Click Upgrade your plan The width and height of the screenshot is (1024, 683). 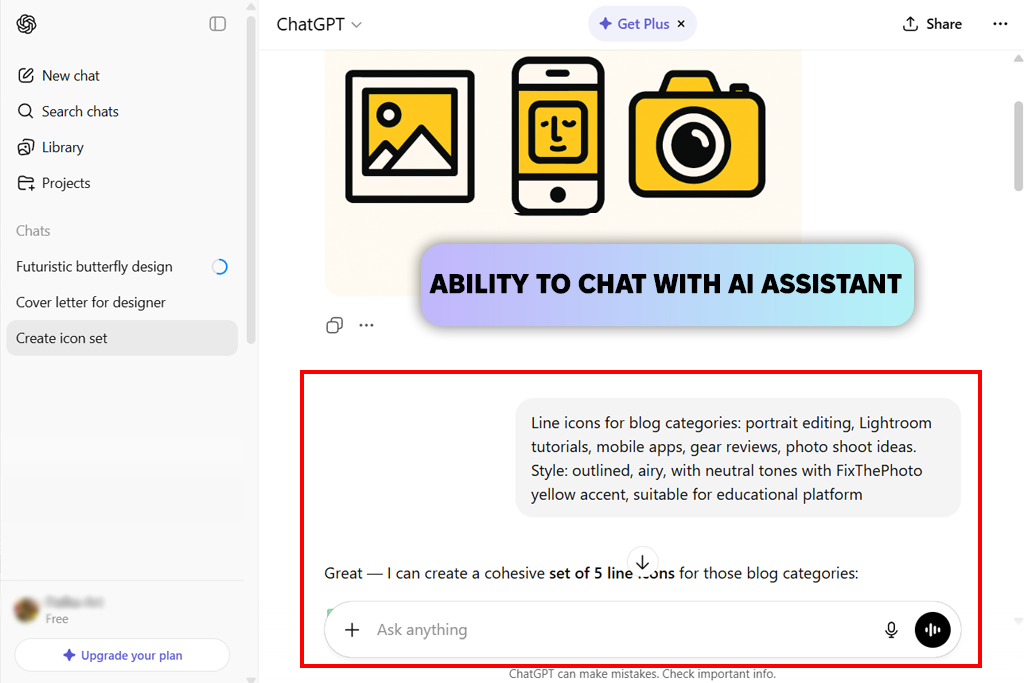[122, 655]
